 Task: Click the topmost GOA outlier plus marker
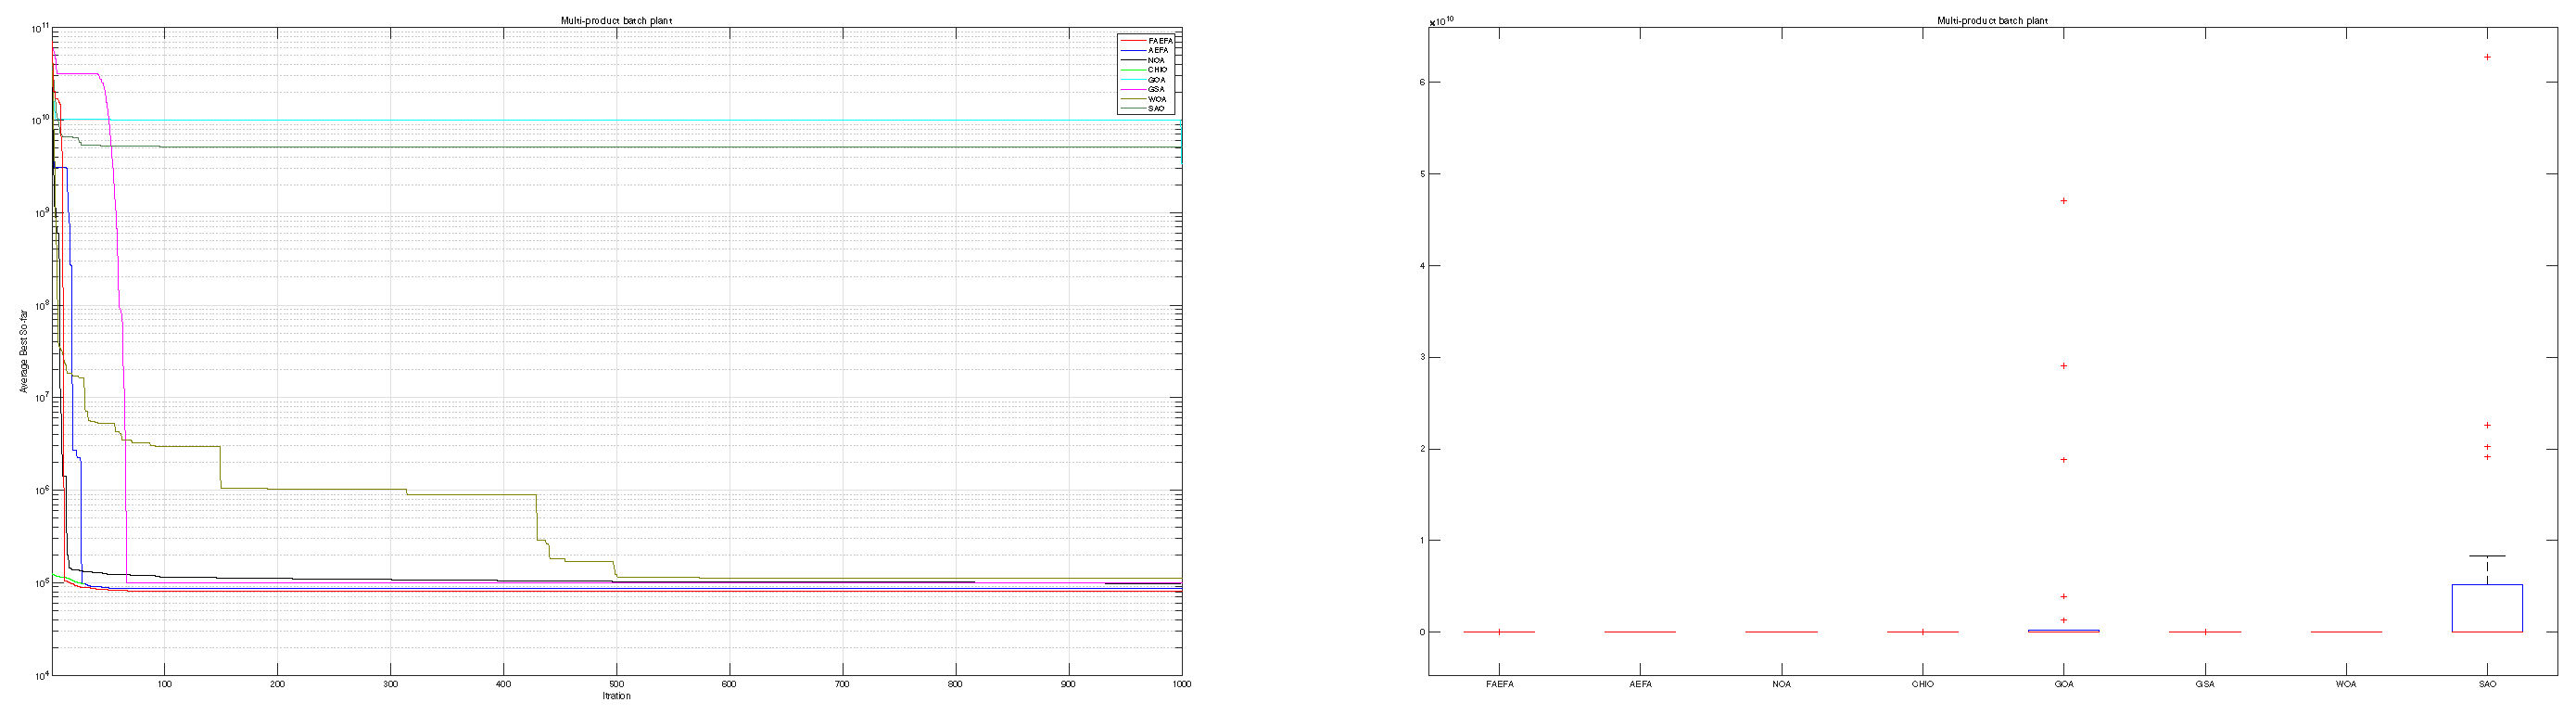(x=2063, y=201)
